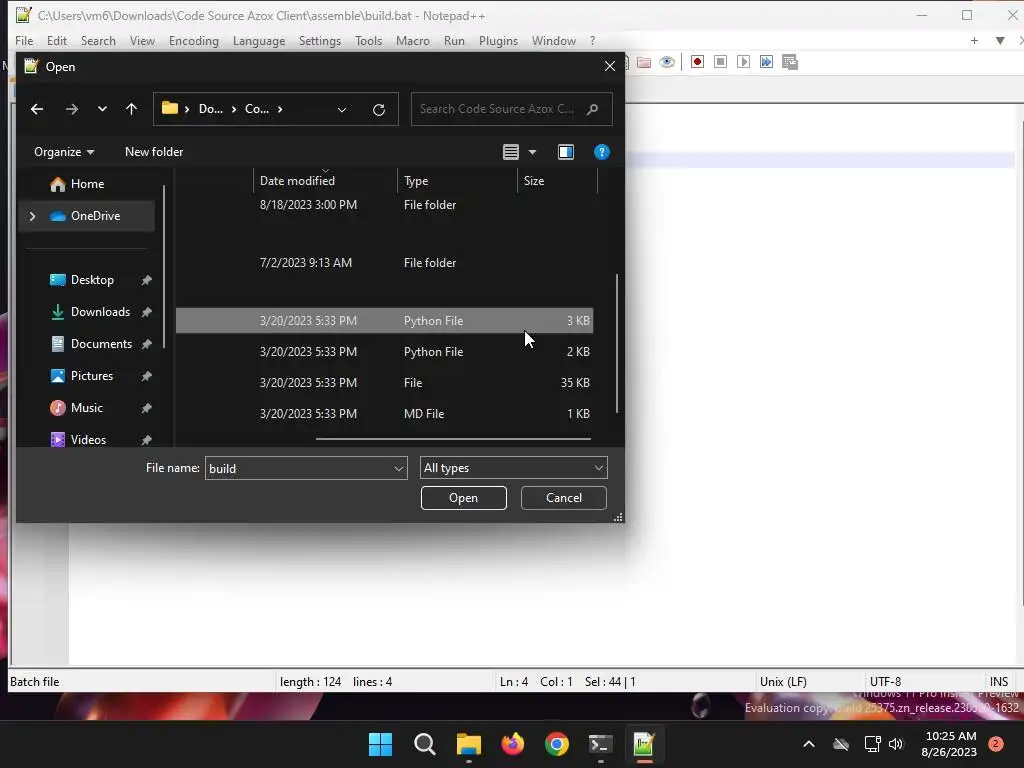Open Videos quick access folder
1024x768 pixels.
[x=88, y=440]
